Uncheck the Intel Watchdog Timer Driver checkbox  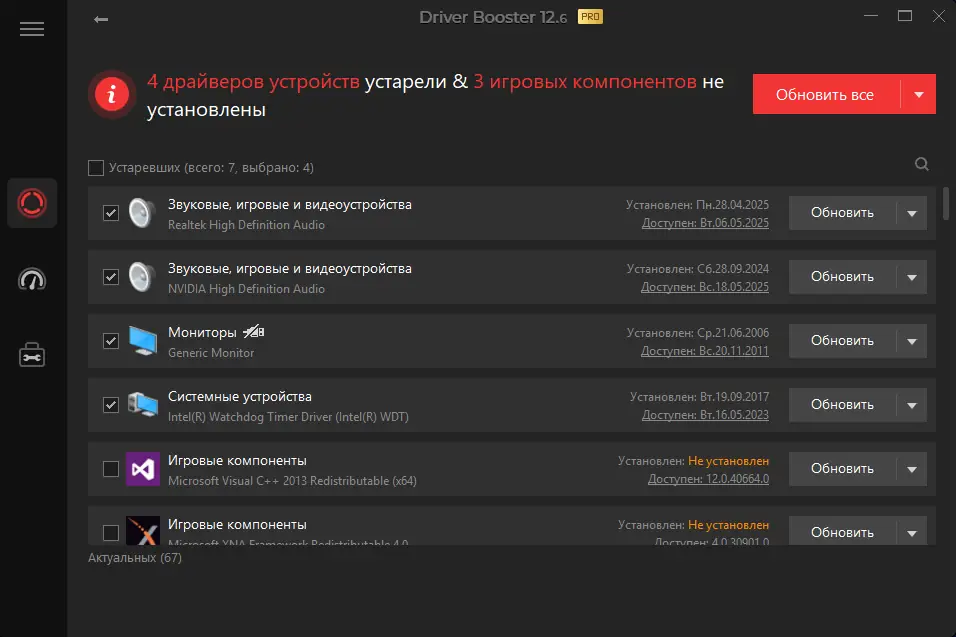tap(110, 405)
